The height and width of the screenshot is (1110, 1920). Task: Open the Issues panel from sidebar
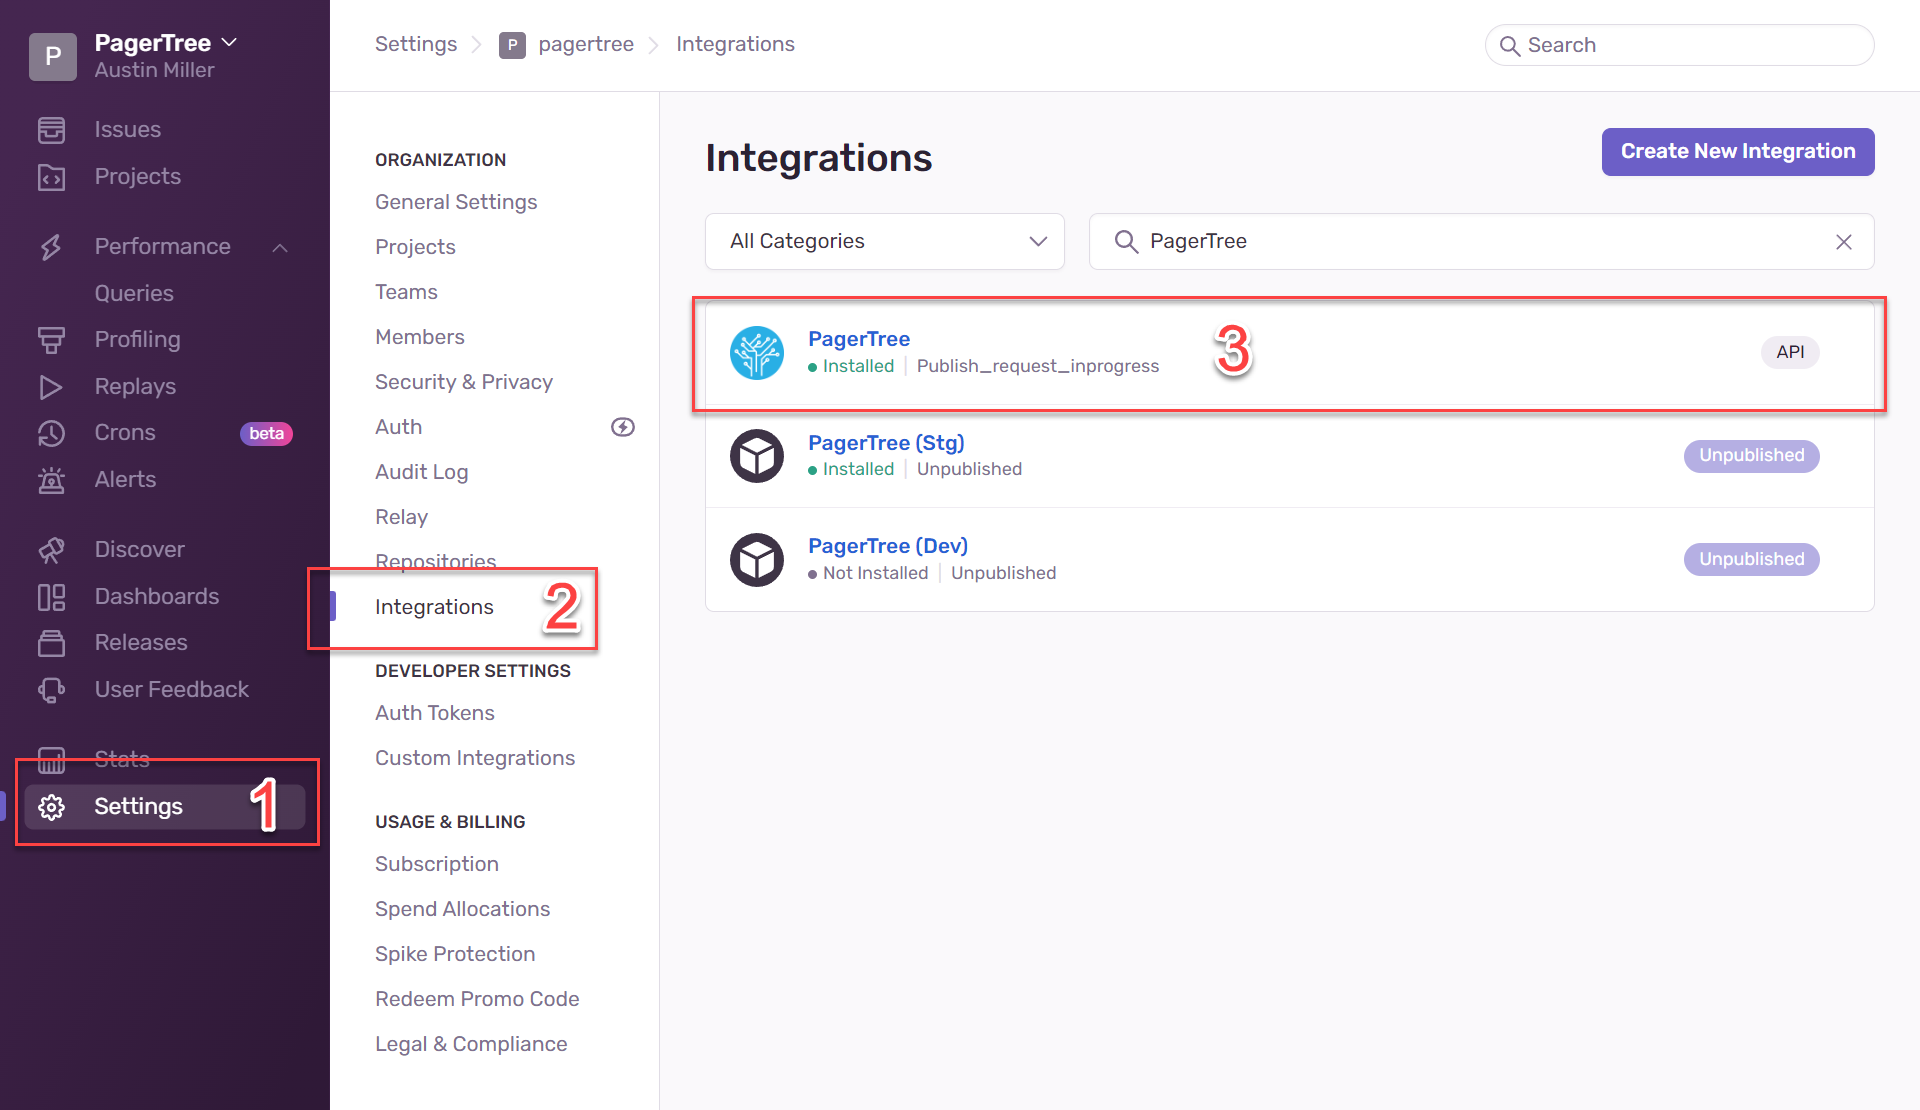(x=52, y=129)
